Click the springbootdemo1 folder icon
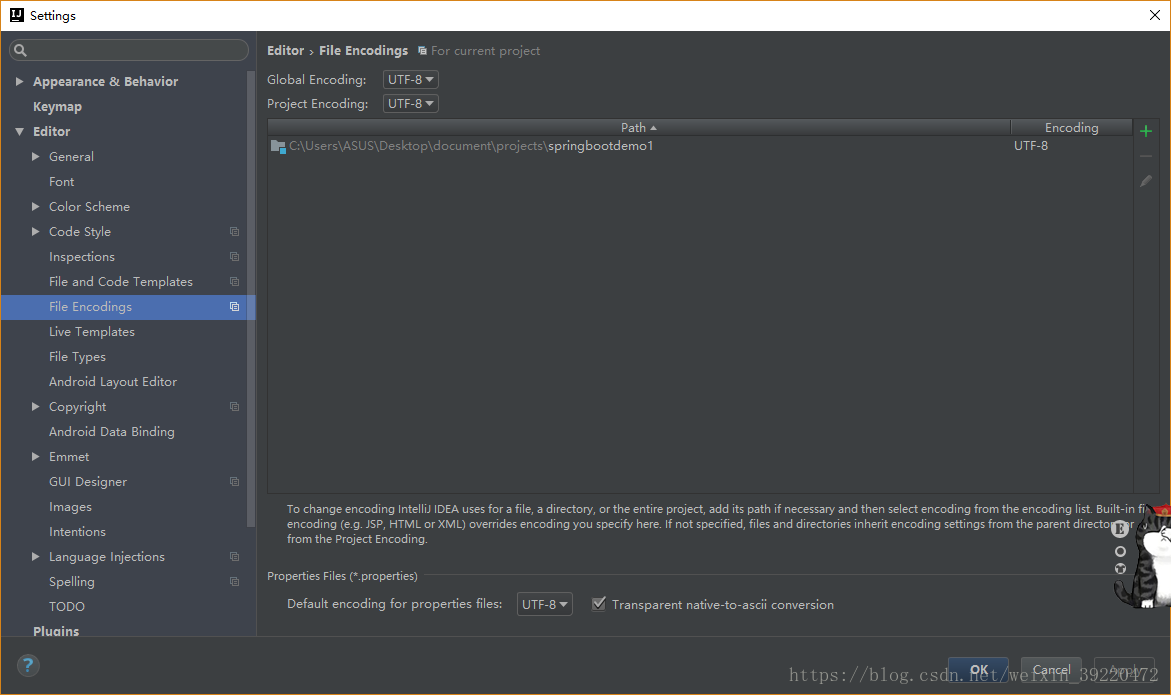Screen dimensions: 1171x695 coord(278,146)
